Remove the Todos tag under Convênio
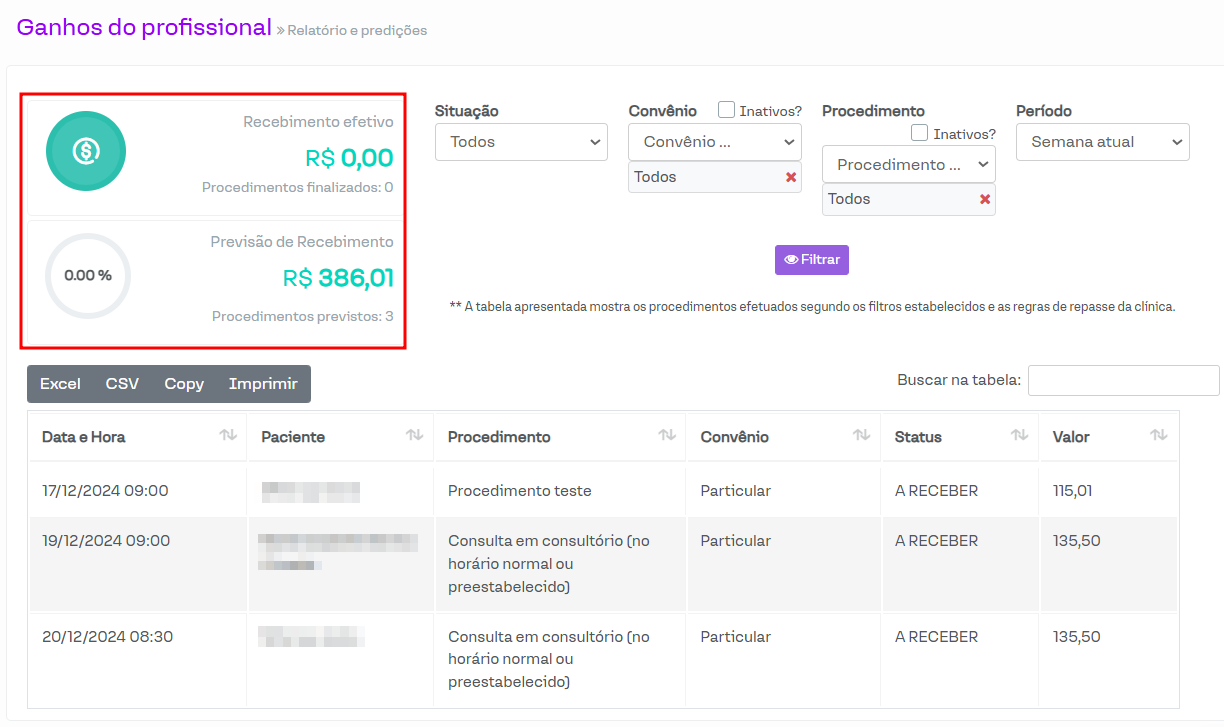 790,177
